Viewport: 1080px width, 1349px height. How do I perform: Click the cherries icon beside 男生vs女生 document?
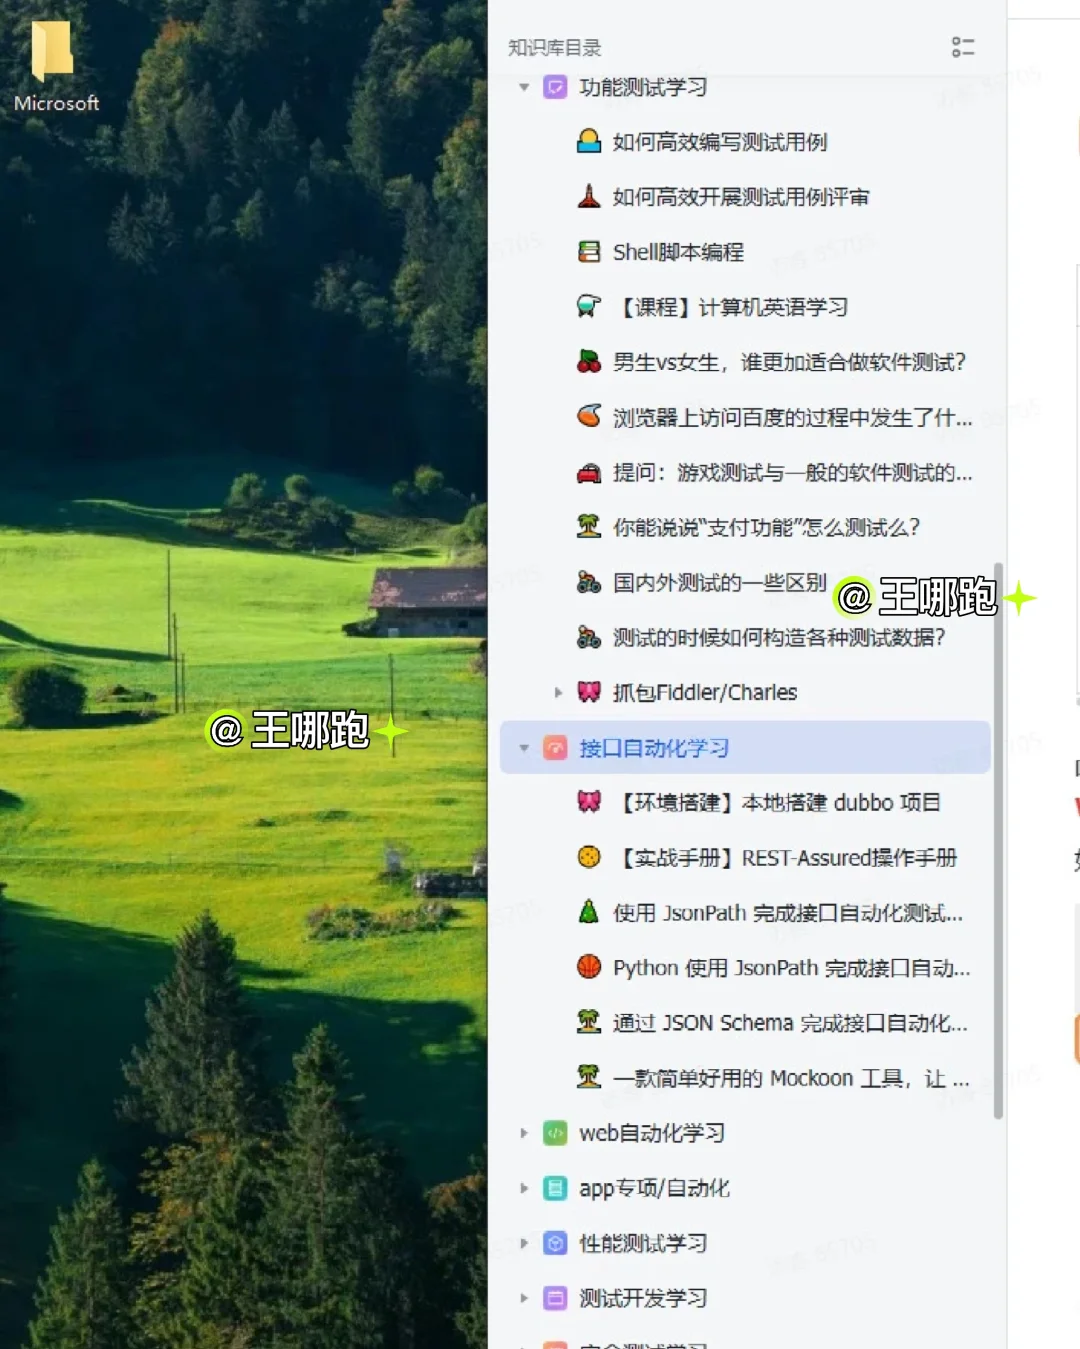(x=591, y=362)
